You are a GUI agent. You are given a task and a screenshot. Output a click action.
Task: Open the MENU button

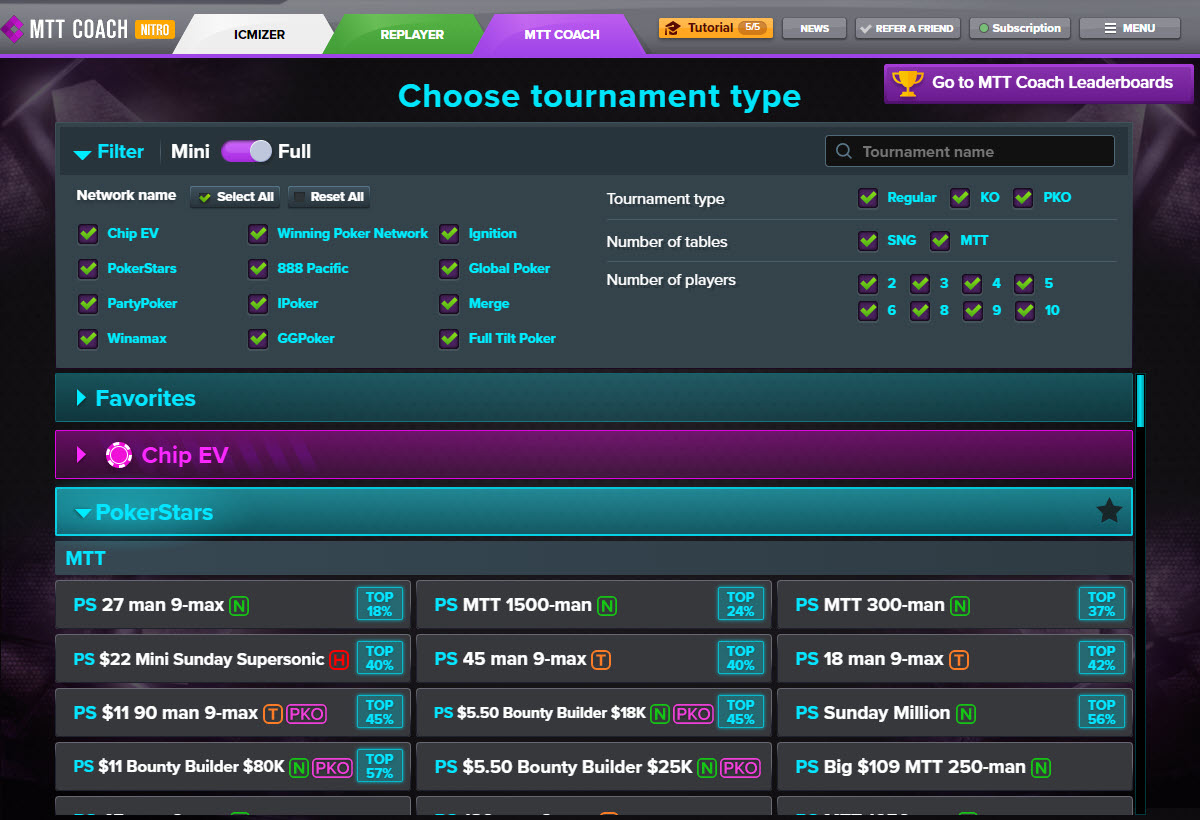tap(1130, 28)
